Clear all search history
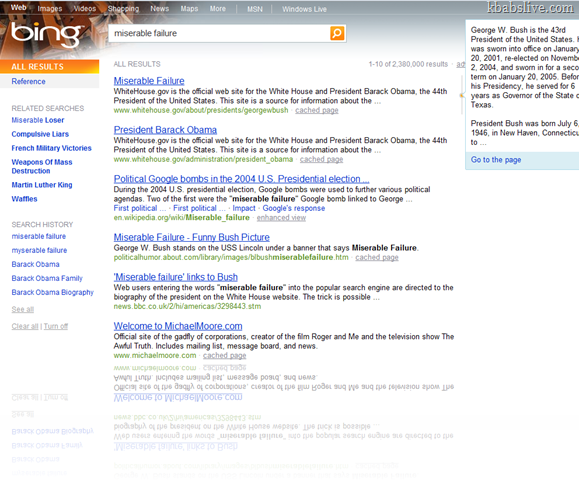This screenshot has height=482, width=579. 25,326
